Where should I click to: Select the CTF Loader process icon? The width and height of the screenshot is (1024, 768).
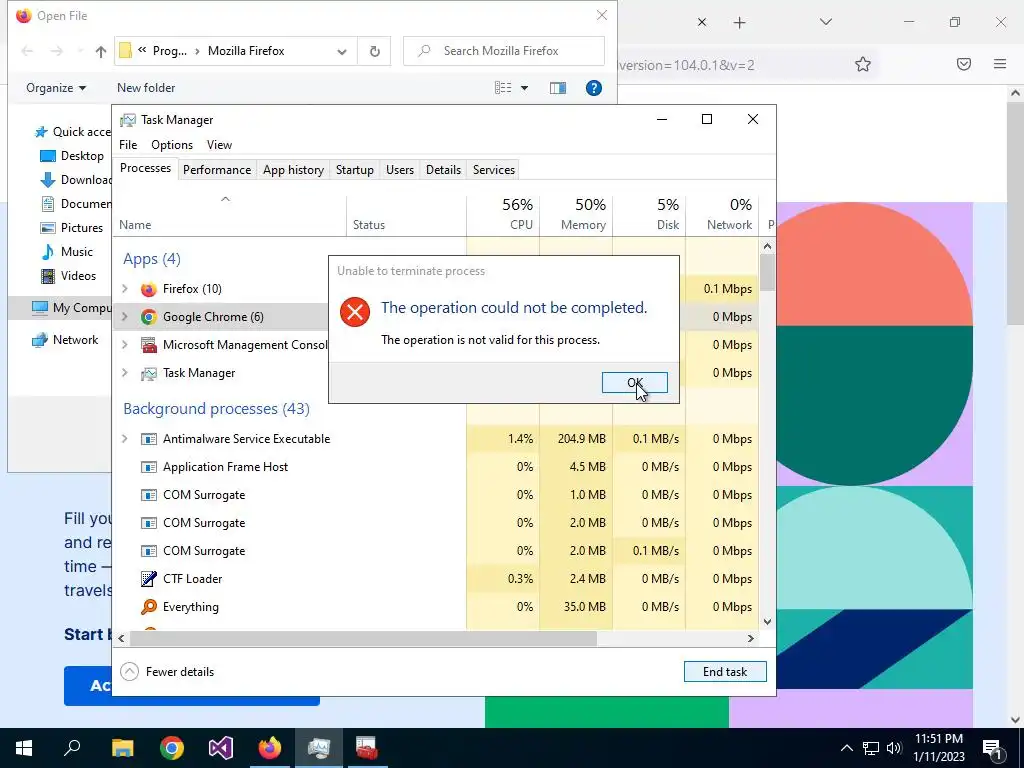point(149,579)
